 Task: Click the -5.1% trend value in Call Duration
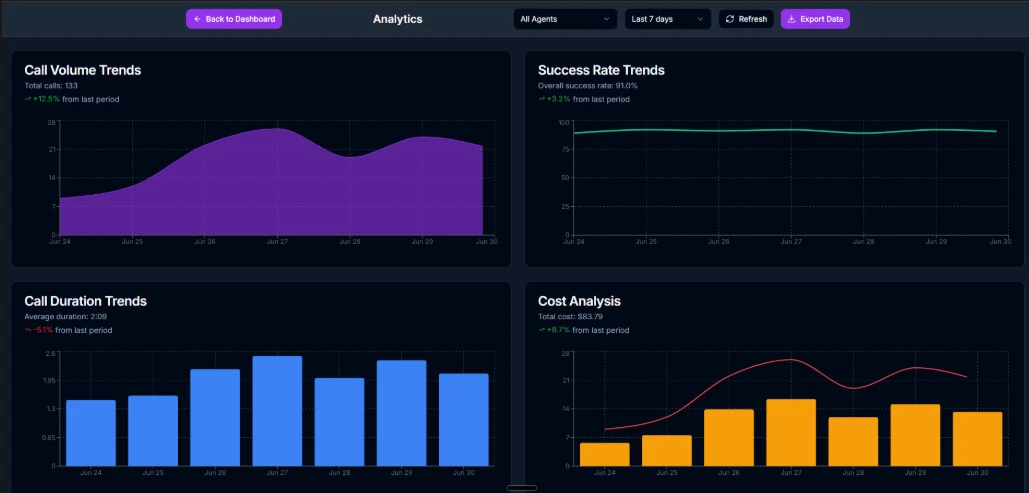pos(43,330)
